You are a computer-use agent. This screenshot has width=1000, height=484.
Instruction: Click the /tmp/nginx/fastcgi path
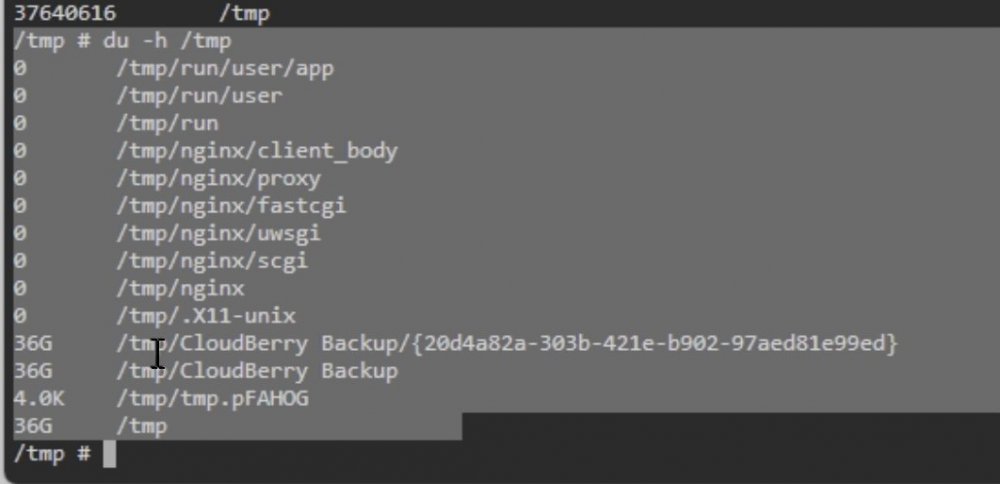231,206
